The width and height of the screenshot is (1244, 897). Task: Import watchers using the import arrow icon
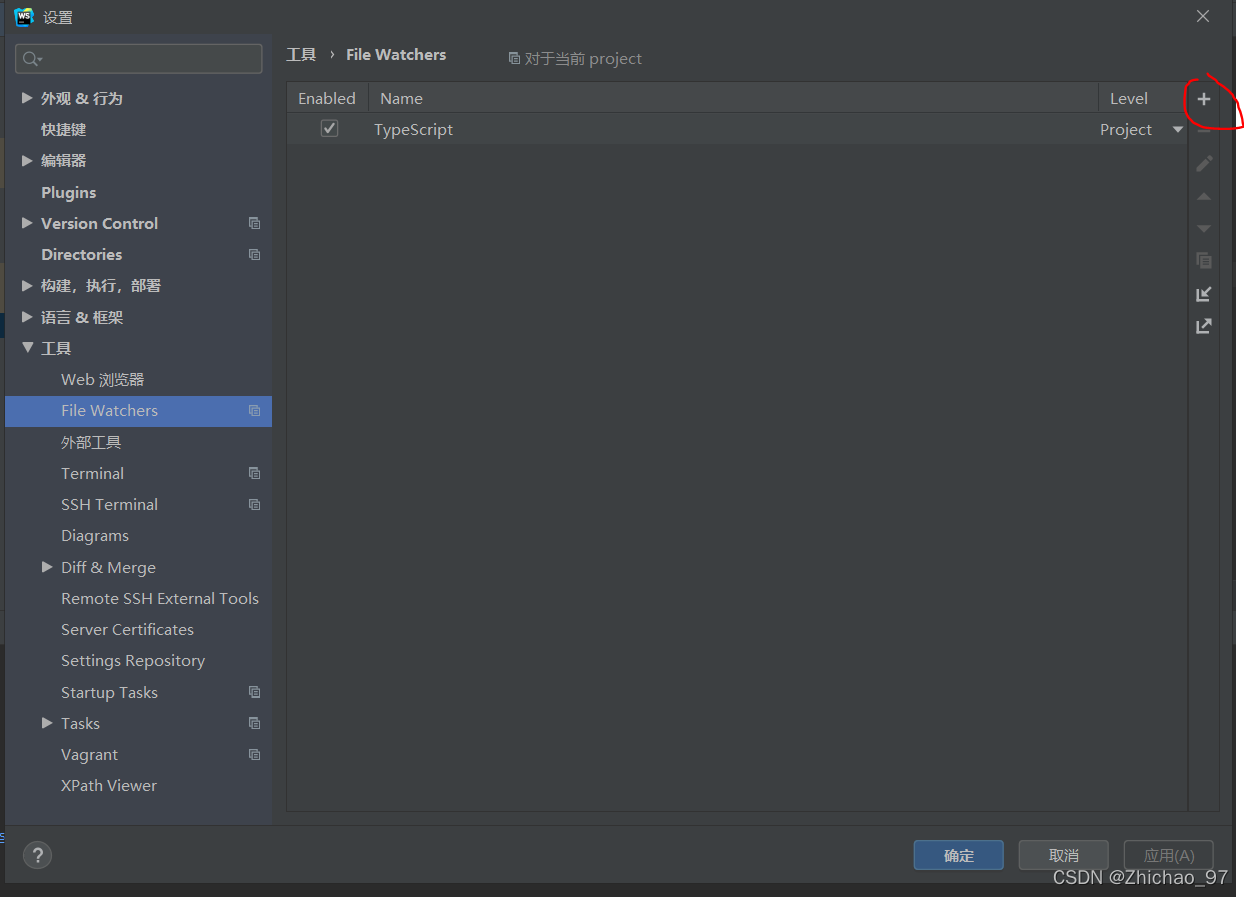pos(1204,293)
